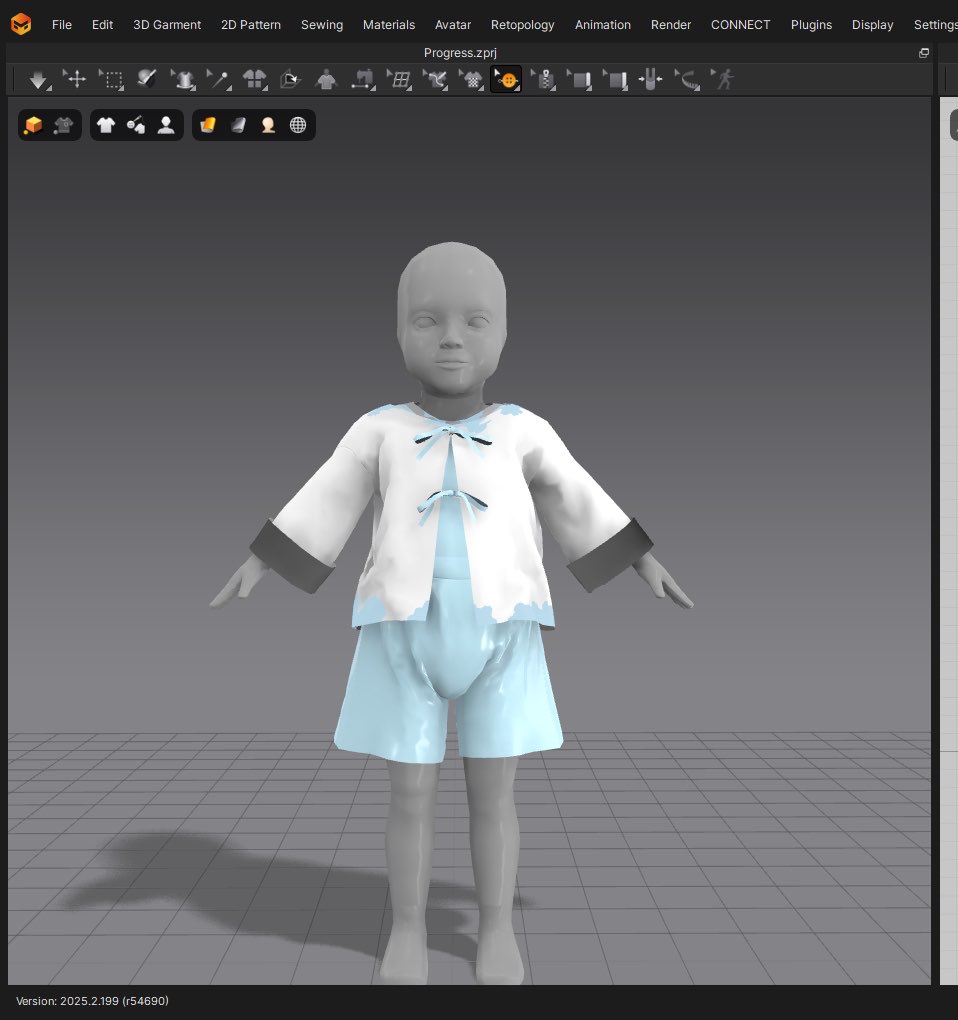Toggle avatar display person icon

(166, 125)
